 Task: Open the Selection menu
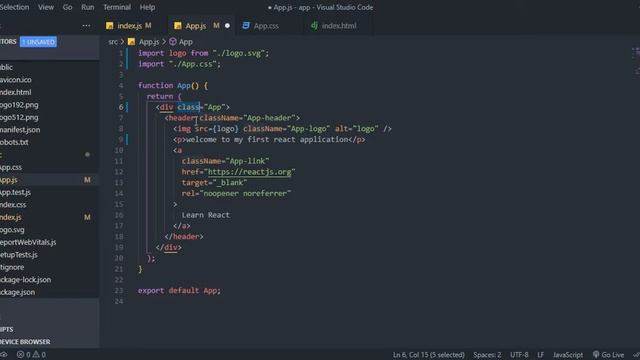[14, 7]
